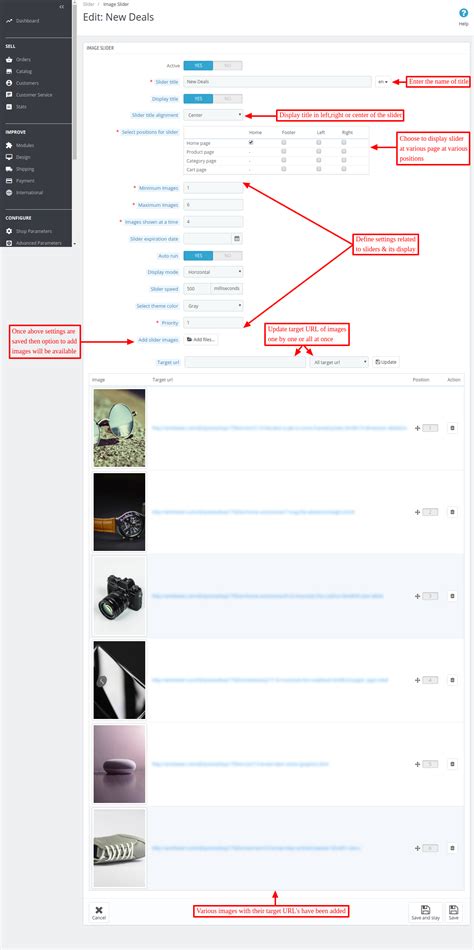Click the Slider breadcrumb link

click(x=87, y=4)
